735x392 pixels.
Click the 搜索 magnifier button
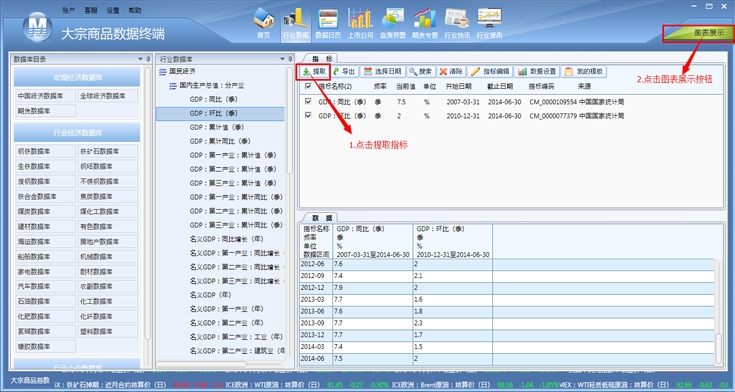[420, 71]
